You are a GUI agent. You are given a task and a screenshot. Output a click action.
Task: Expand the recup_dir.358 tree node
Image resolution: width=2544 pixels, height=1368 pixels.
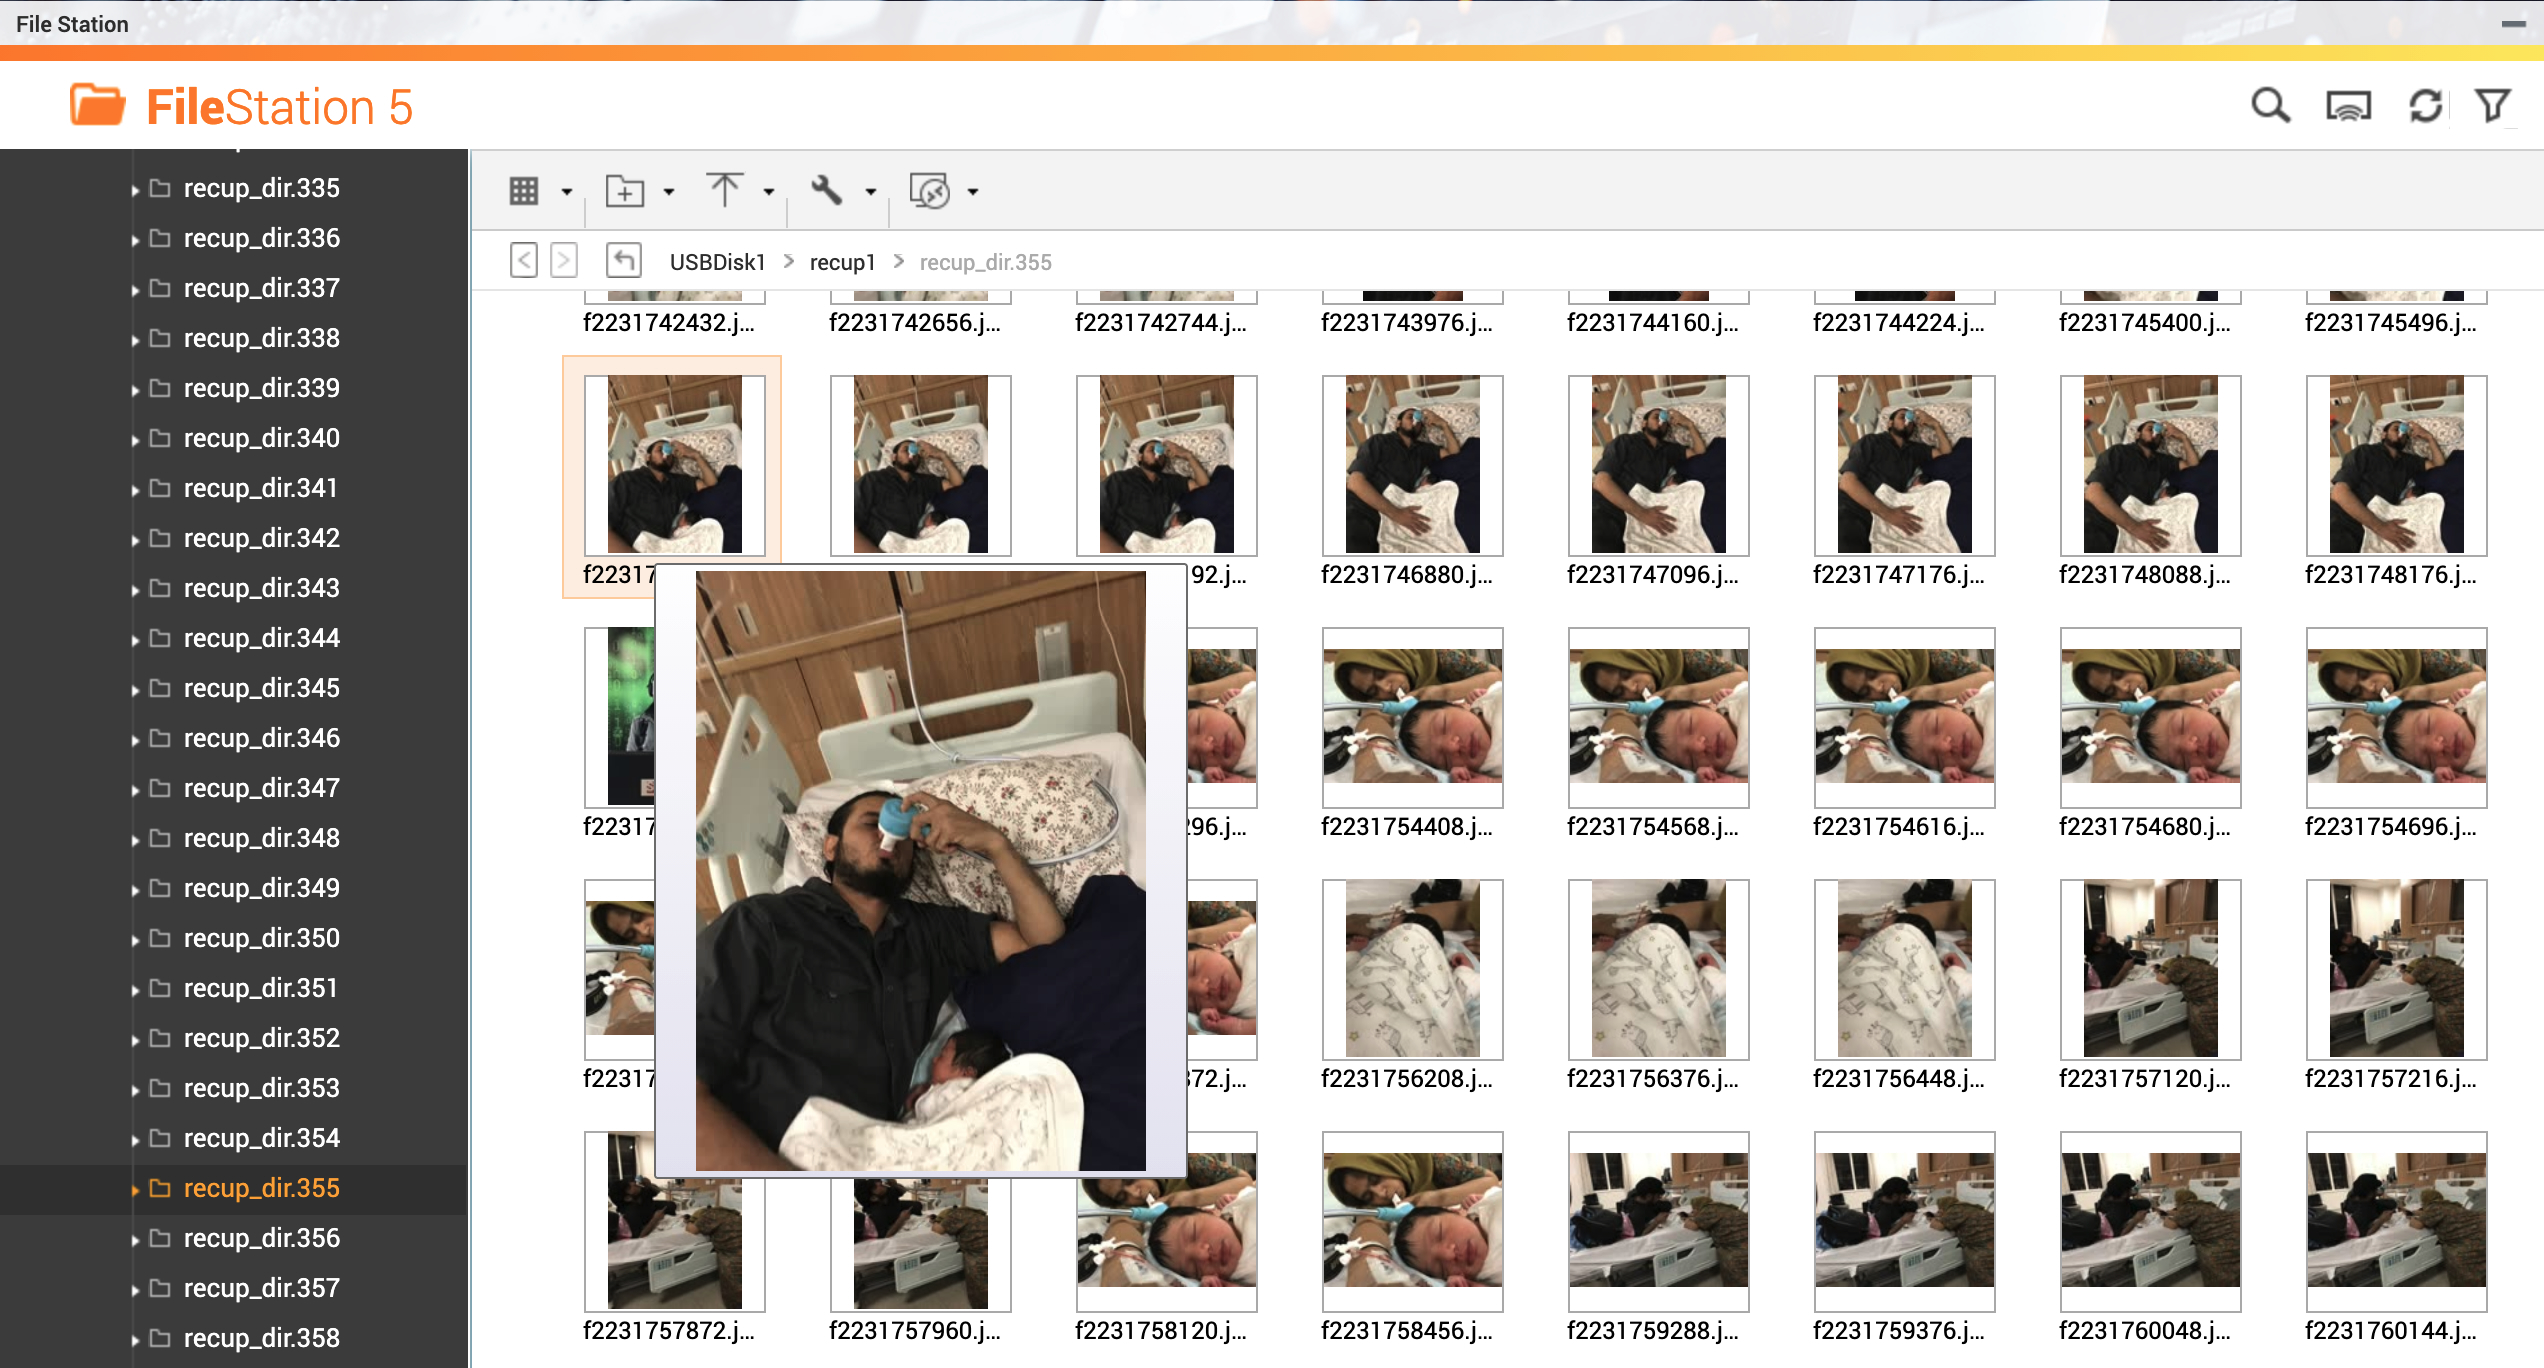(x=135, y=1340)
